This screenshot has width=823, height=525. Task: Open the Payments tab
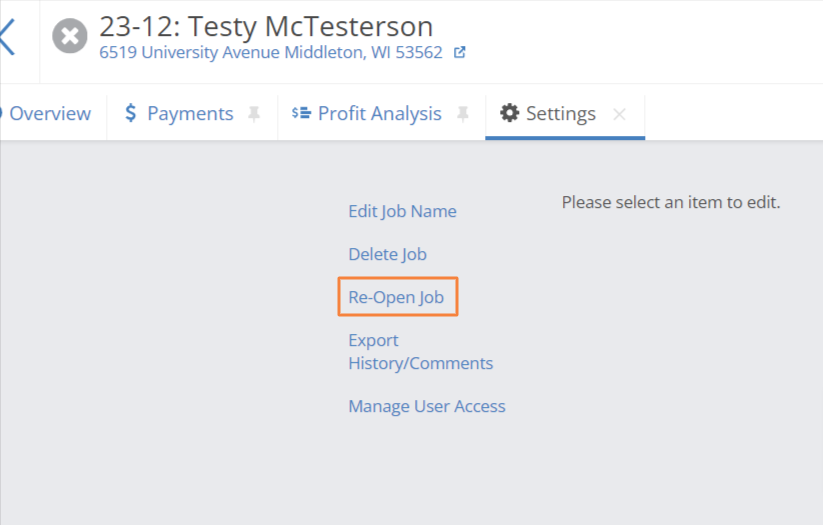coord(191,113)
